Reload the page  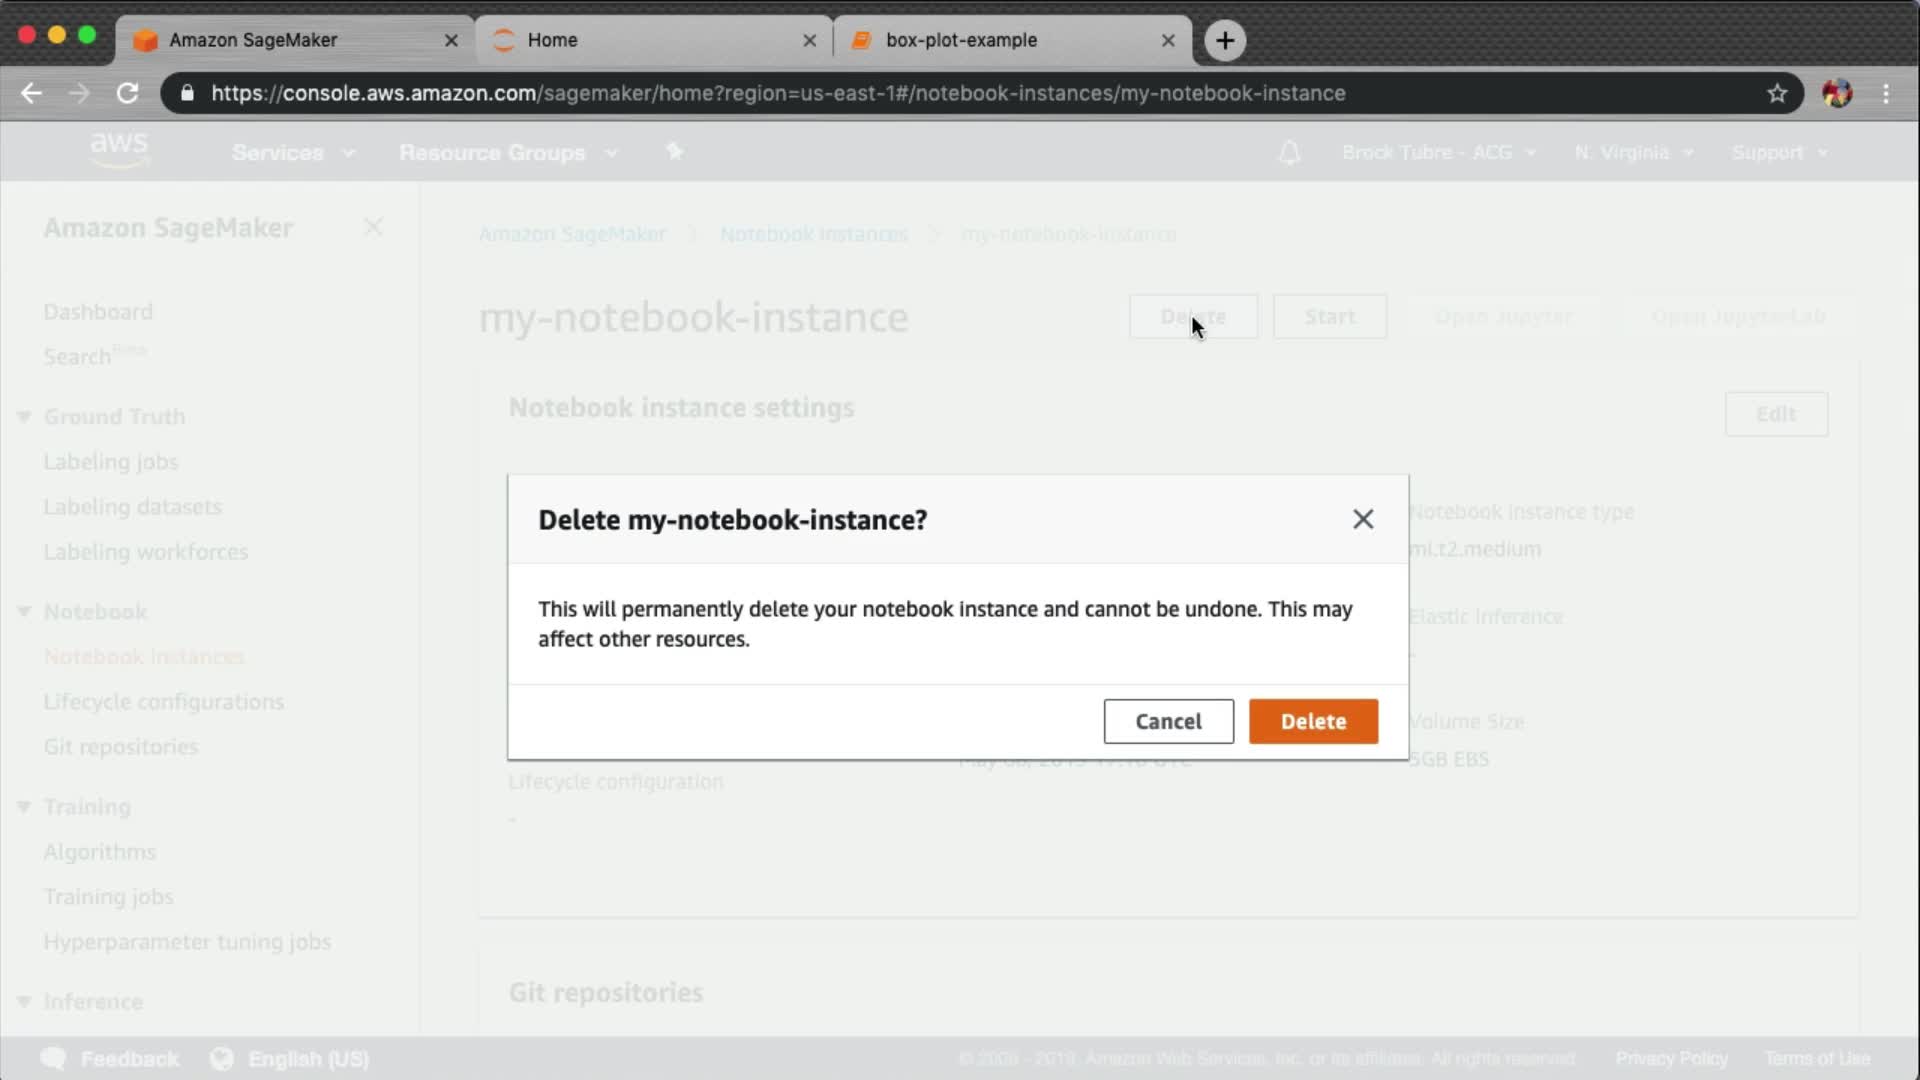pyautogui.click(x=127, y=93)
